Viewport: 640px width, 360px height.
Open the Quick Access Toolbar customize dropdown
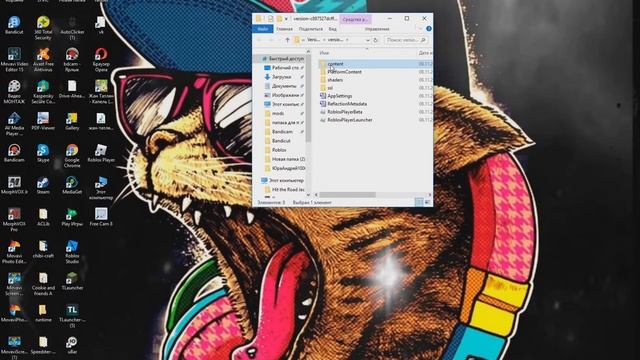point(286,19)
